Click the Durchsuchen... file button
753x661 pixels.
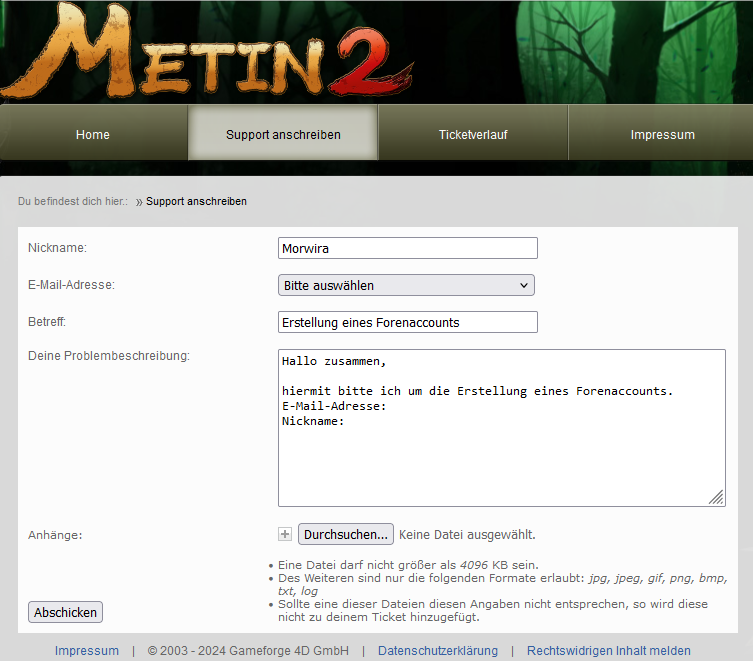pos(346,534)
